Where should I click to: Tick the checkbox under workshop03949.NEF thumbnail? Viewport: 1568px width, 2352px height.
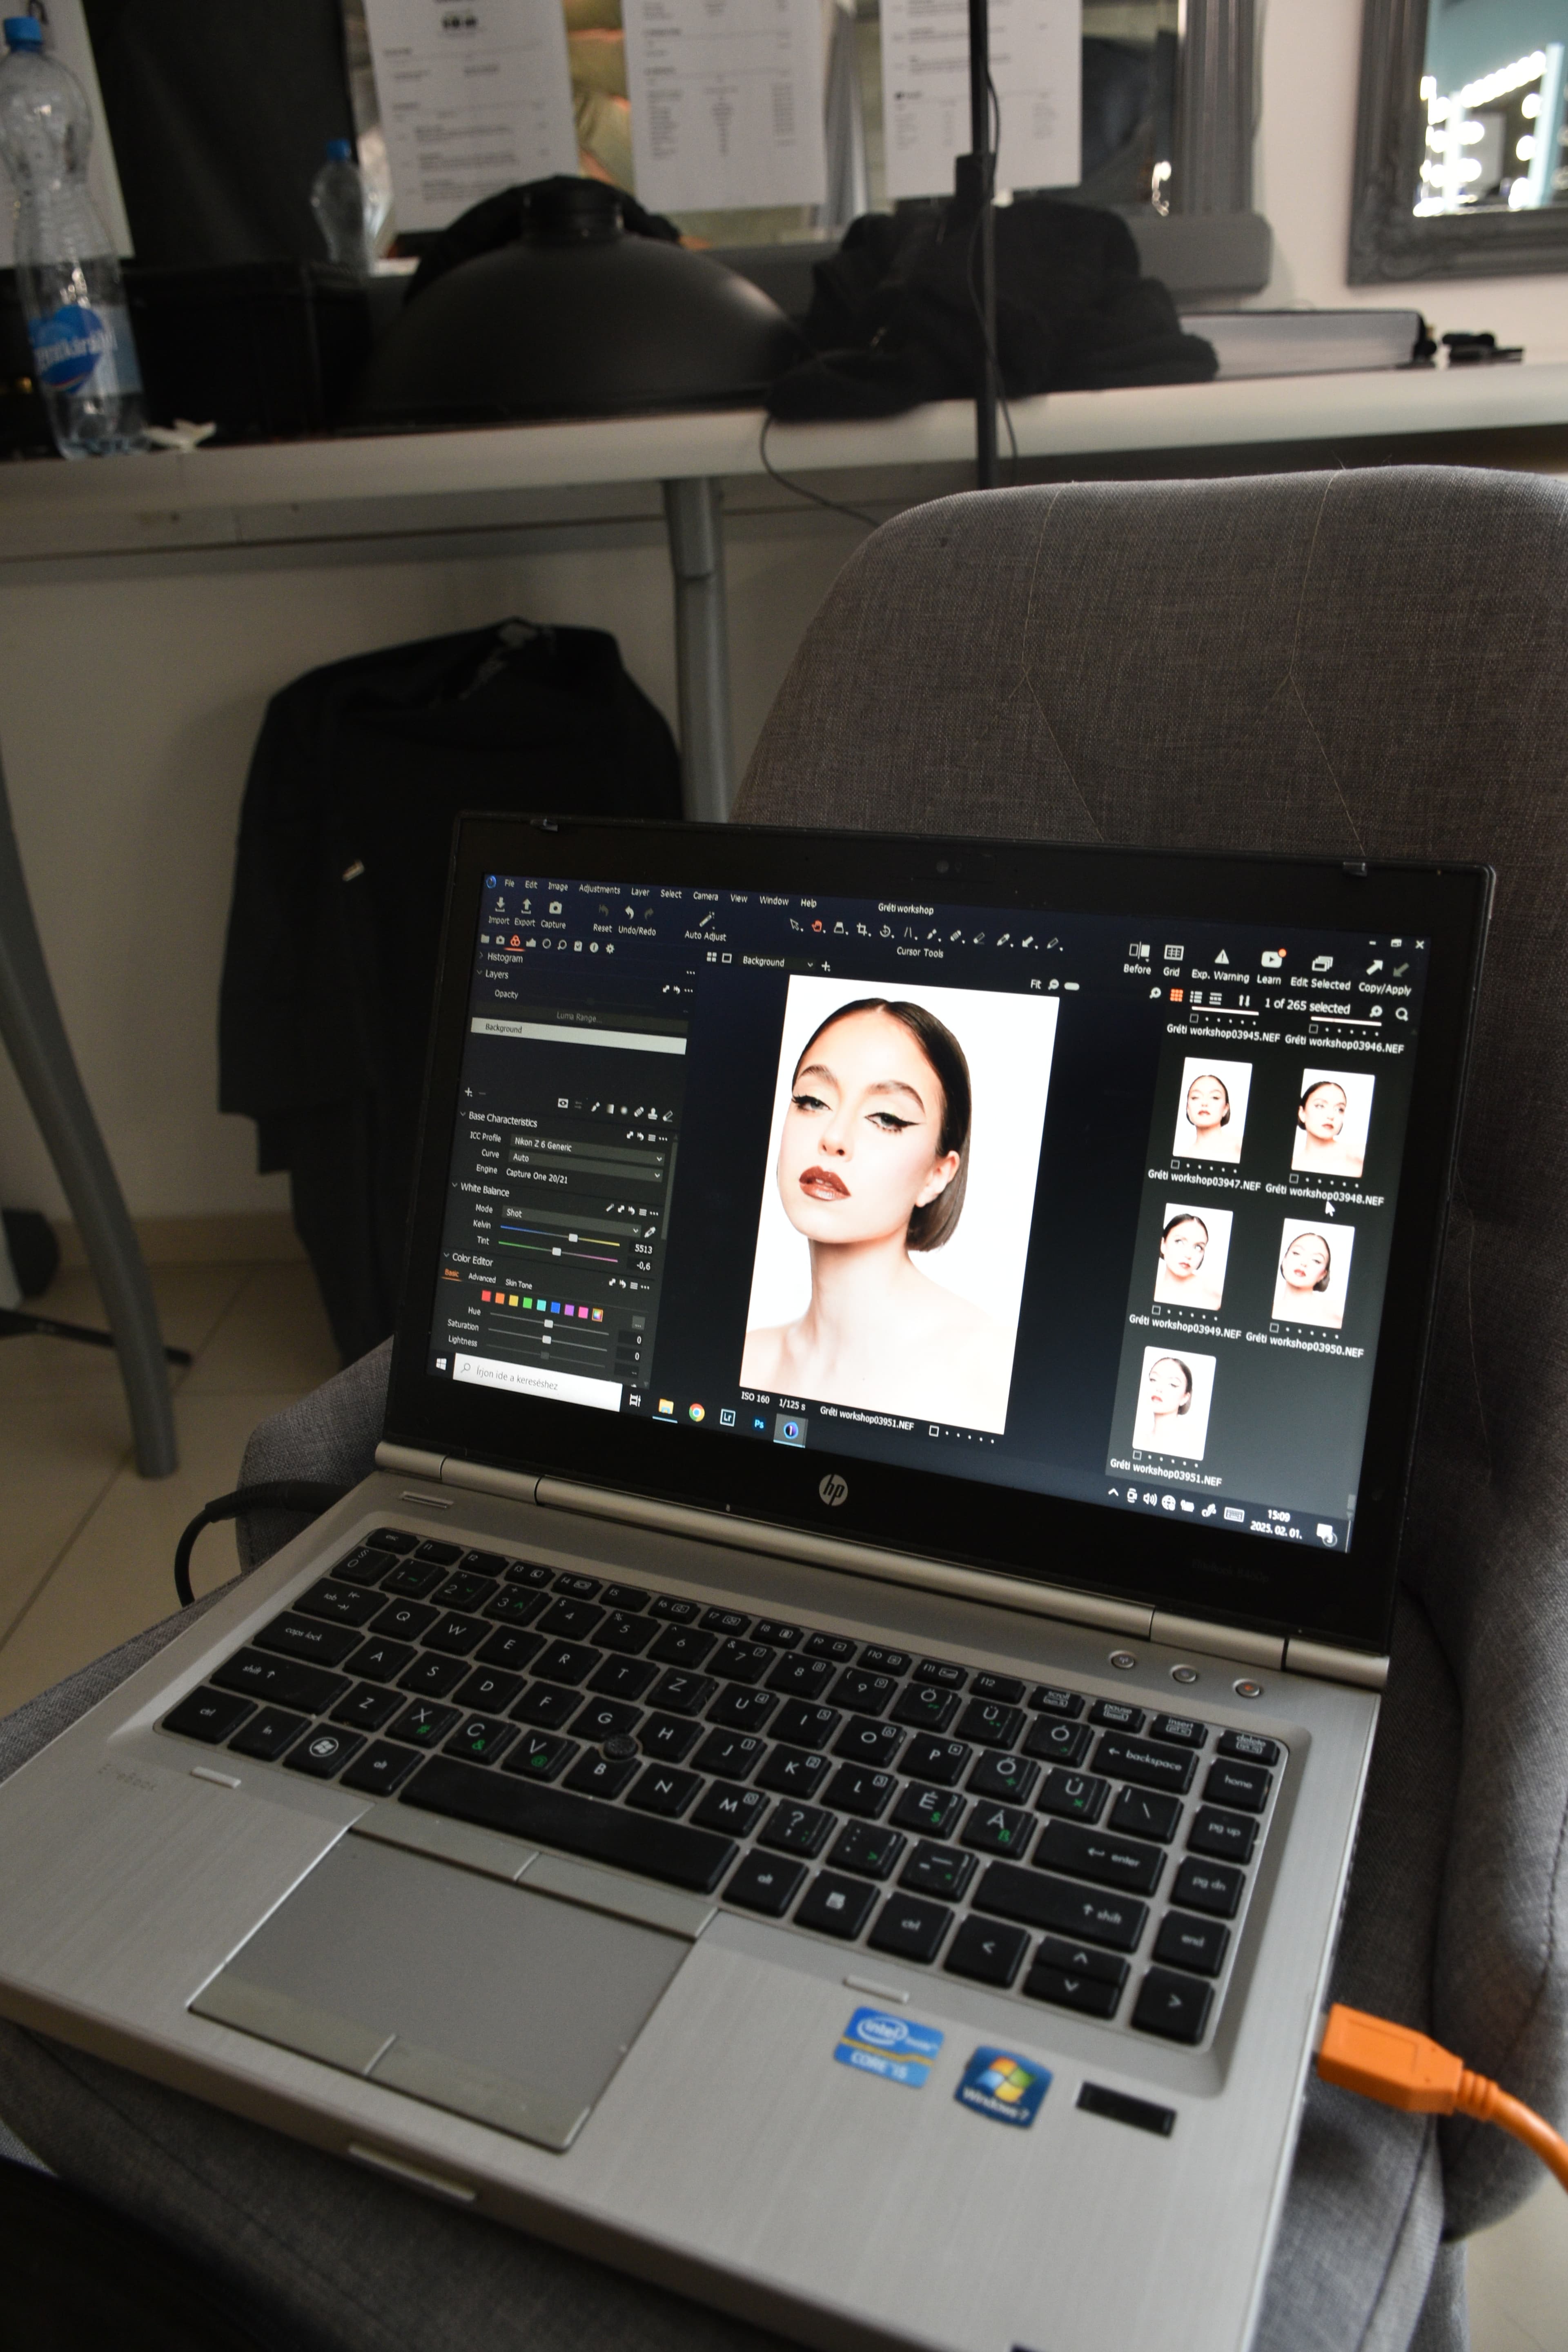click(1156, 1310)
